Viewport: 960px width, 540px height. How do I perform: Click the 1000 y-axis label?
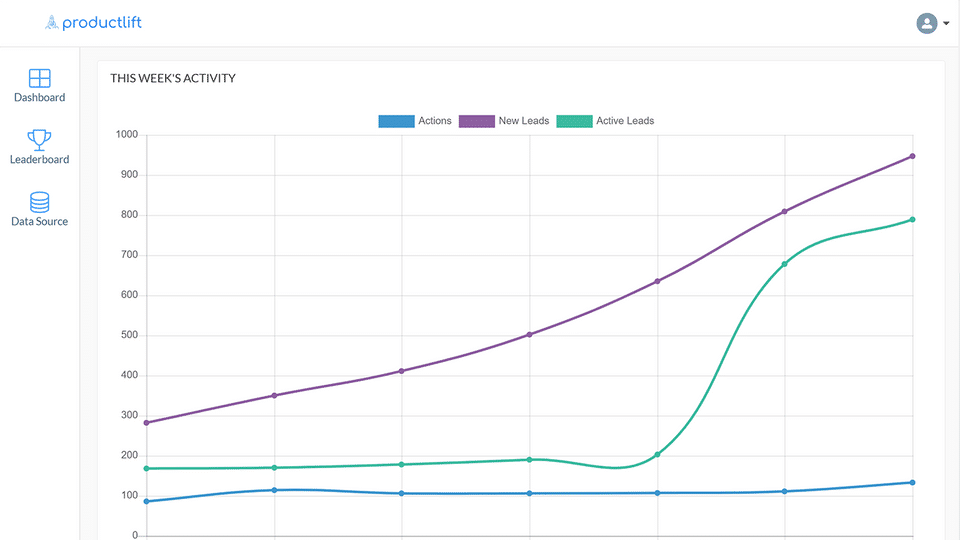click(x=127, y=135)
